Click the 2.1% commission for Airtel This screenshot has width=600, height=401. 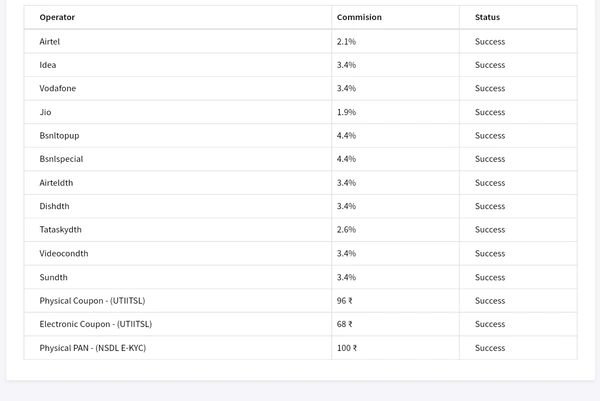coord(346,41)
